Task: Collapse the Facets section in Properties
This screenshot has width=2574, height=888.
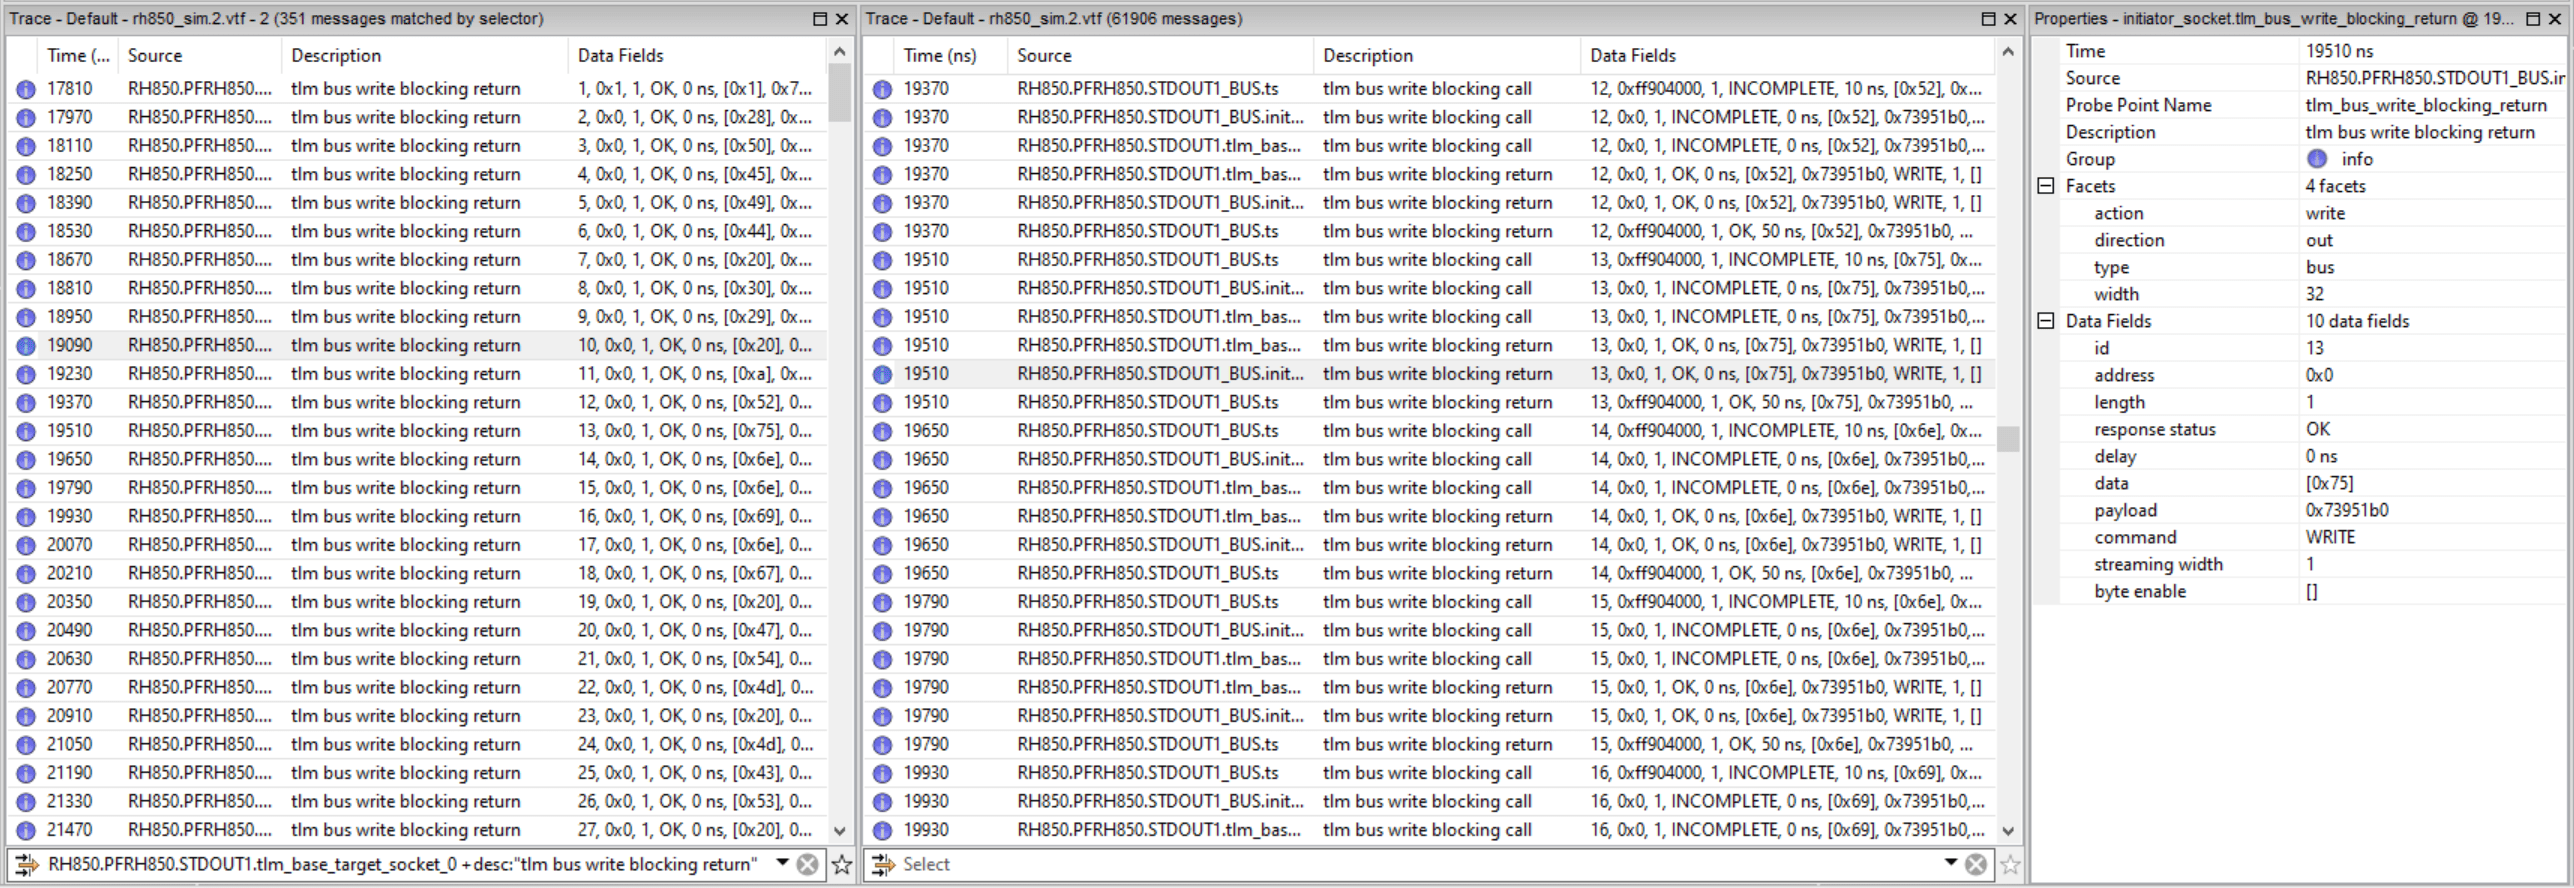Action: [2046, 186]
